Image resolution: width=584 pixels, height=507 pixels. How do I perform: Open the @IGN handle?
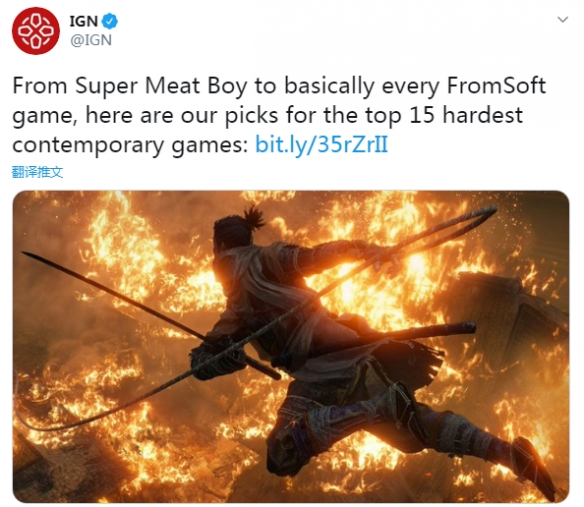pos(91,40)
